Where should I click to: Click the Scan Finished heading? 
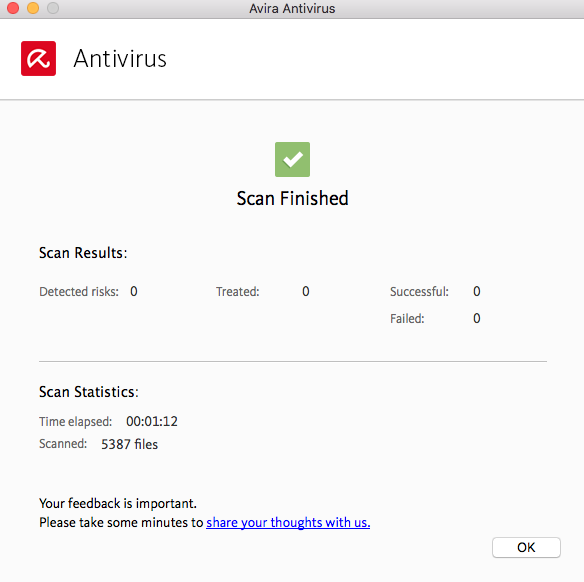[x=292, y=198]
